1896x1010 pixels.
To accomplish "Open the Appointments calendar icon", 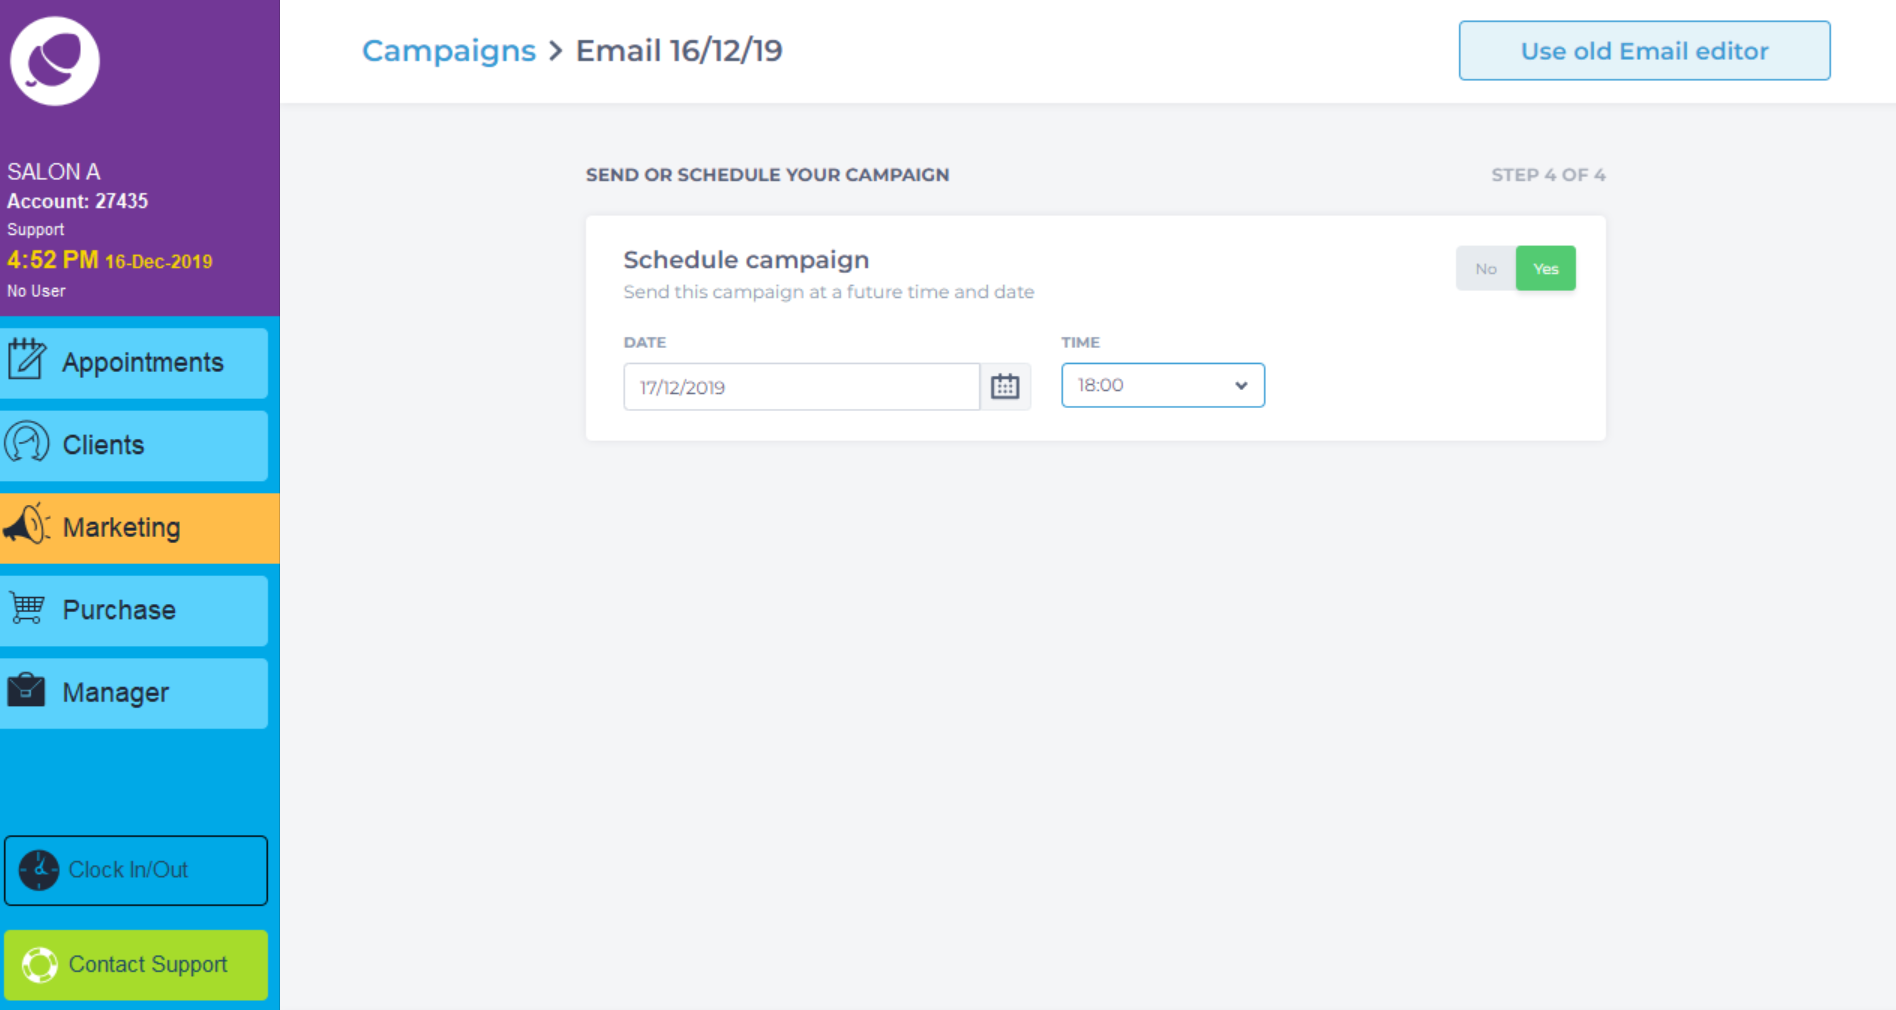I will 27,359.
